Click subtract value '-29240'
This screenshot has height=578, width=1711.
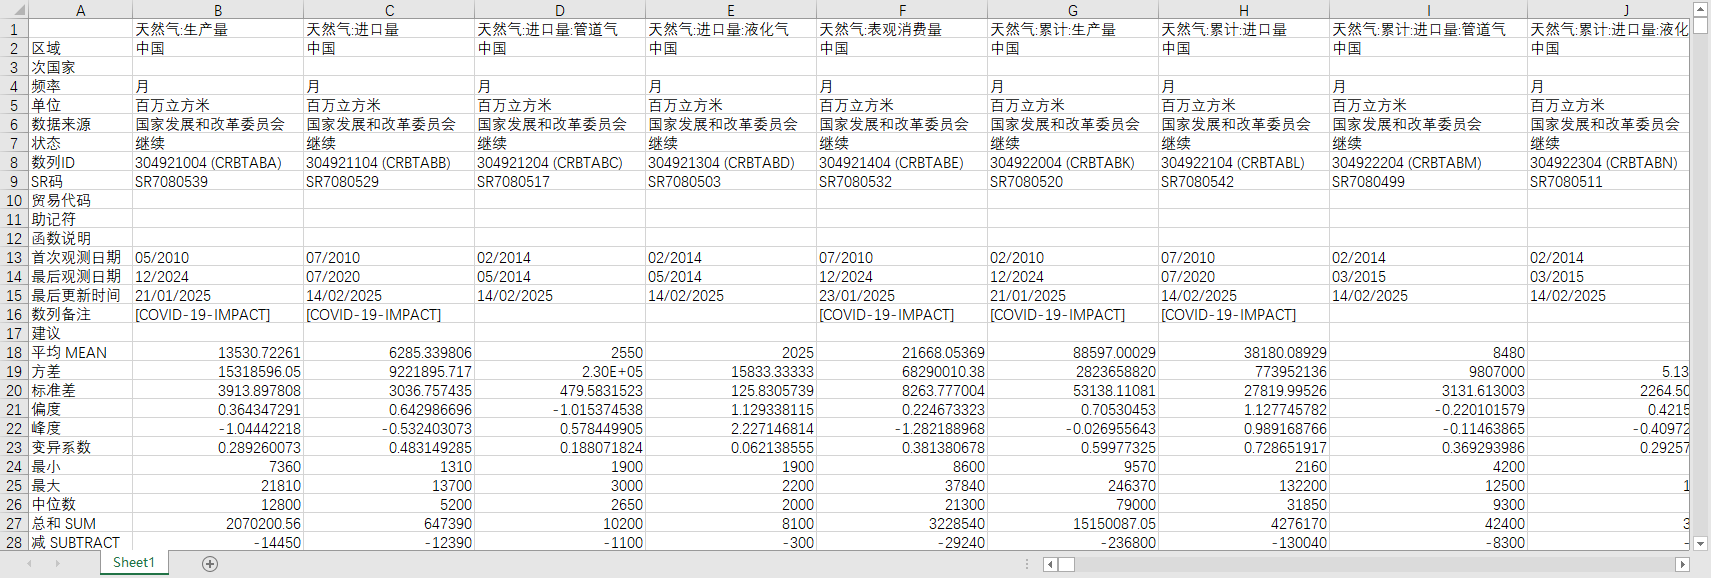coord(902,542)
